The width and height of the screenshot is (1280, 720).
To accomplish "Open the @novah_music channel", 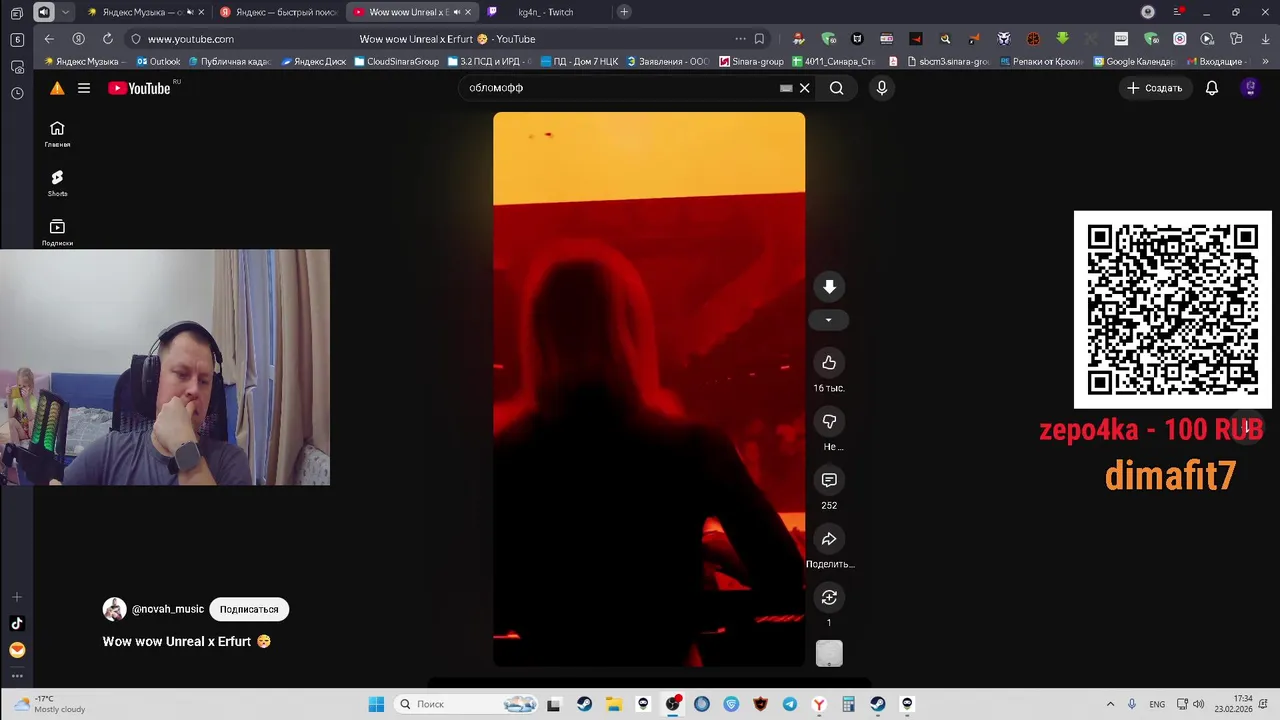I will (167, 609).
